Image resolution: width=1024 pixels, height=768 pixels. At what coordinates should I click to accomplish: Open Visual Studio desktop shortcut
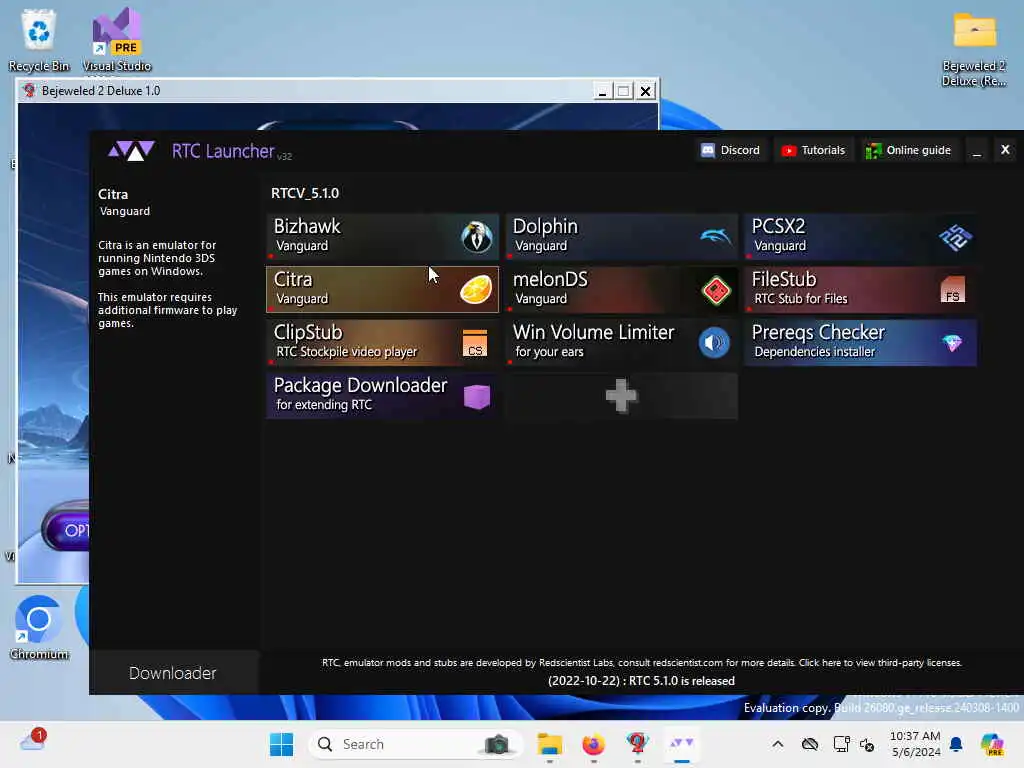point(117,40)
